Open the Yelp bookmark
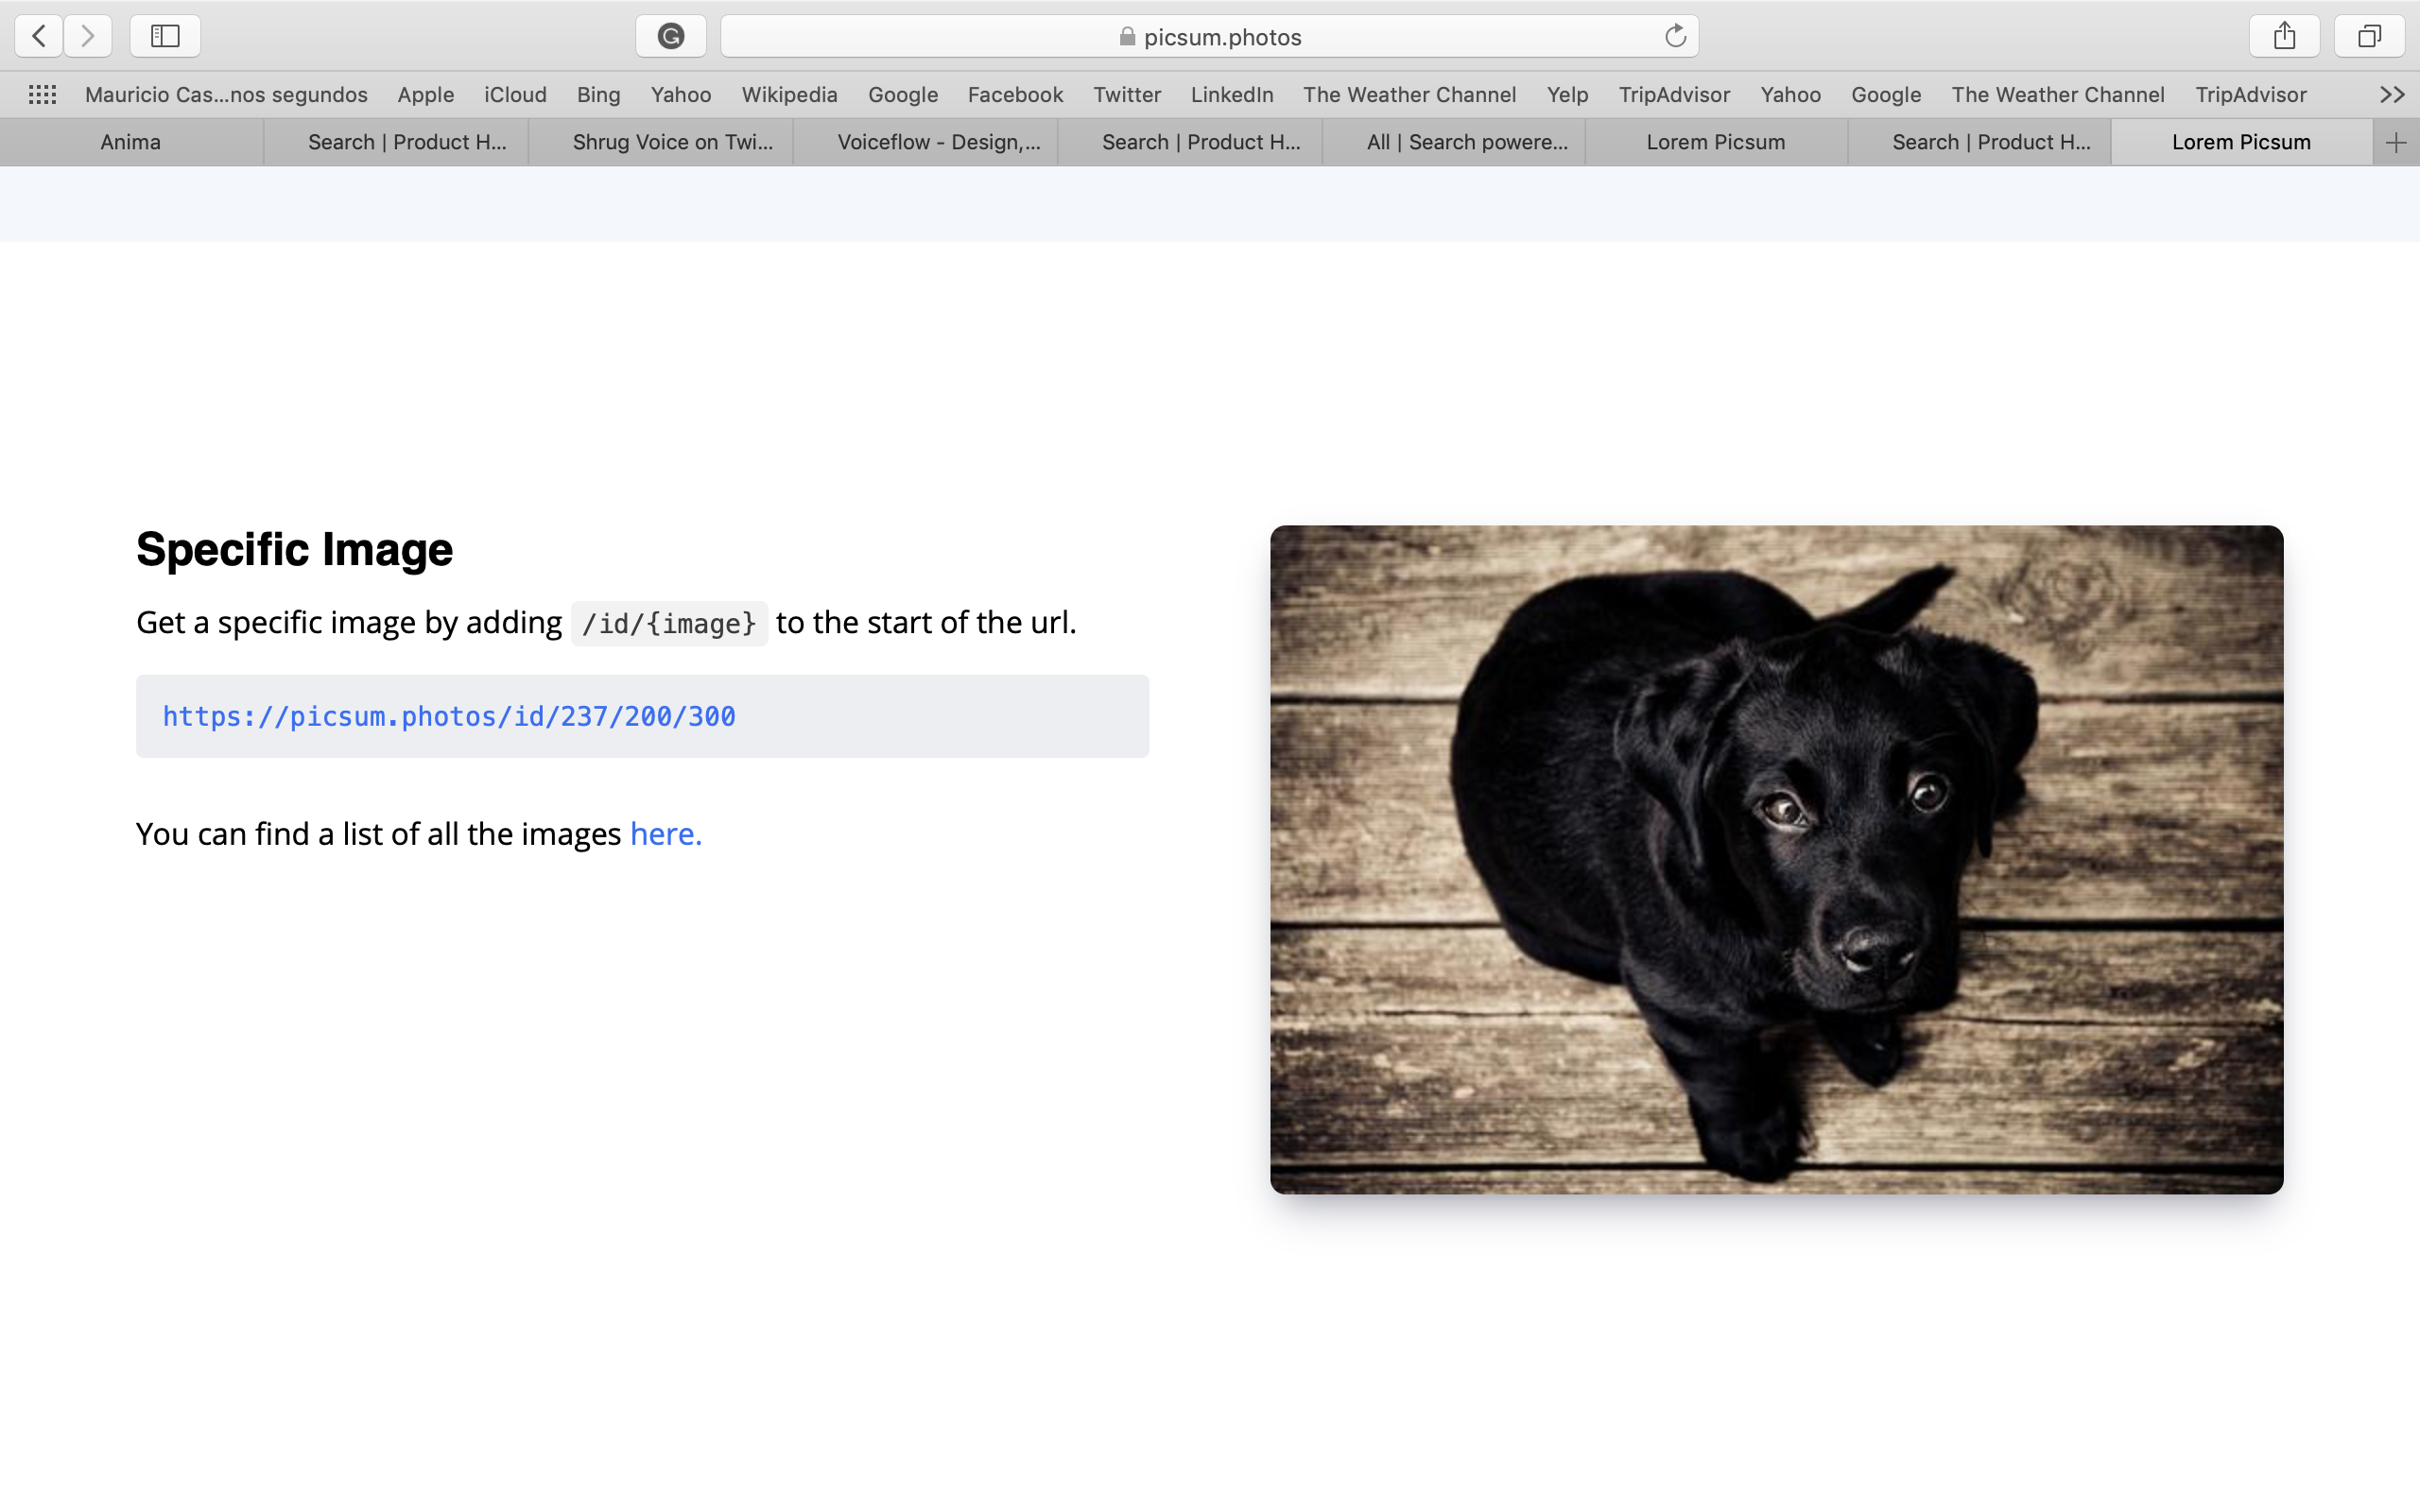 (1567, 94)
